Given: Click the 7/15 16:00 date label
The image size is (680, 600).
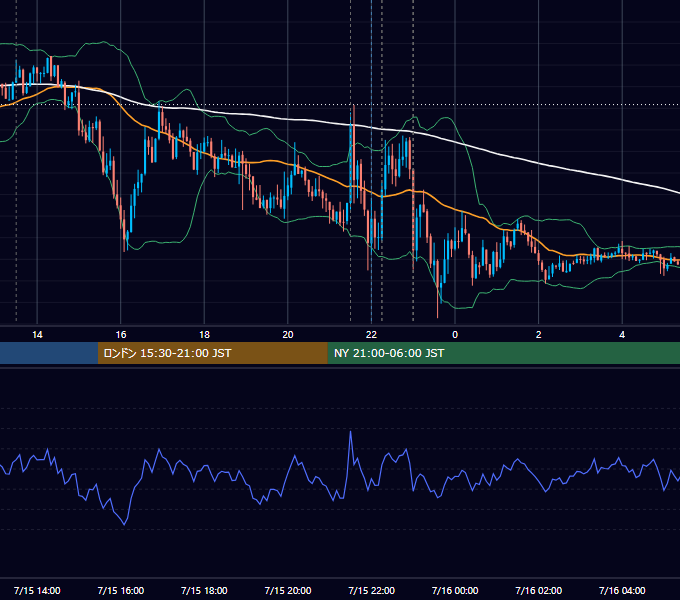Looking at the screenshot, I should click(x=121, y=590).
